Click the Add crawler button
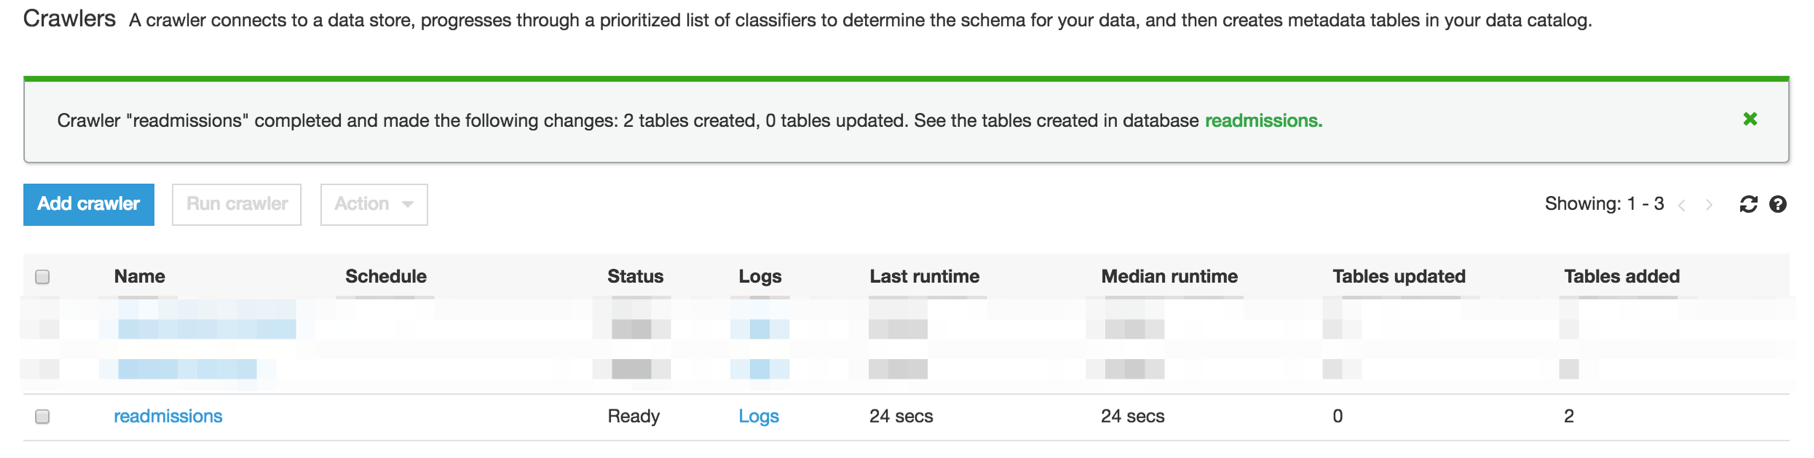1814x458 pixels. pyautogui.click(x=89, y=204)
